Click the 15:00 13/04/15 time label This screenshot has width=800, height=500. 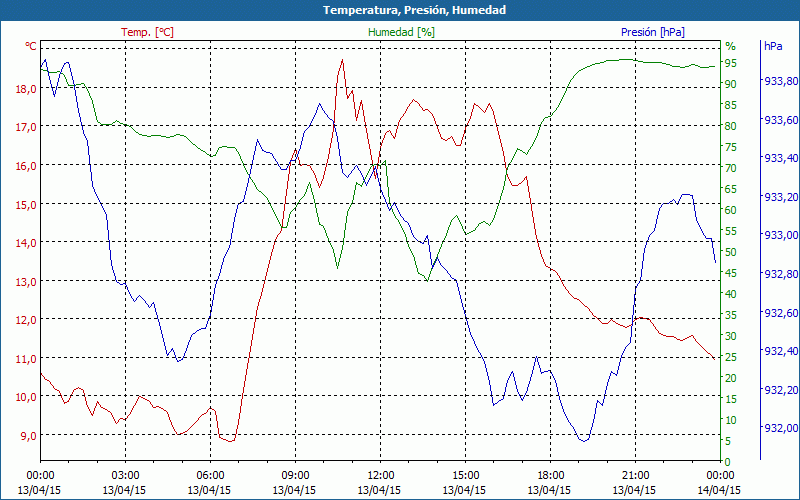(x=464, y=483)
